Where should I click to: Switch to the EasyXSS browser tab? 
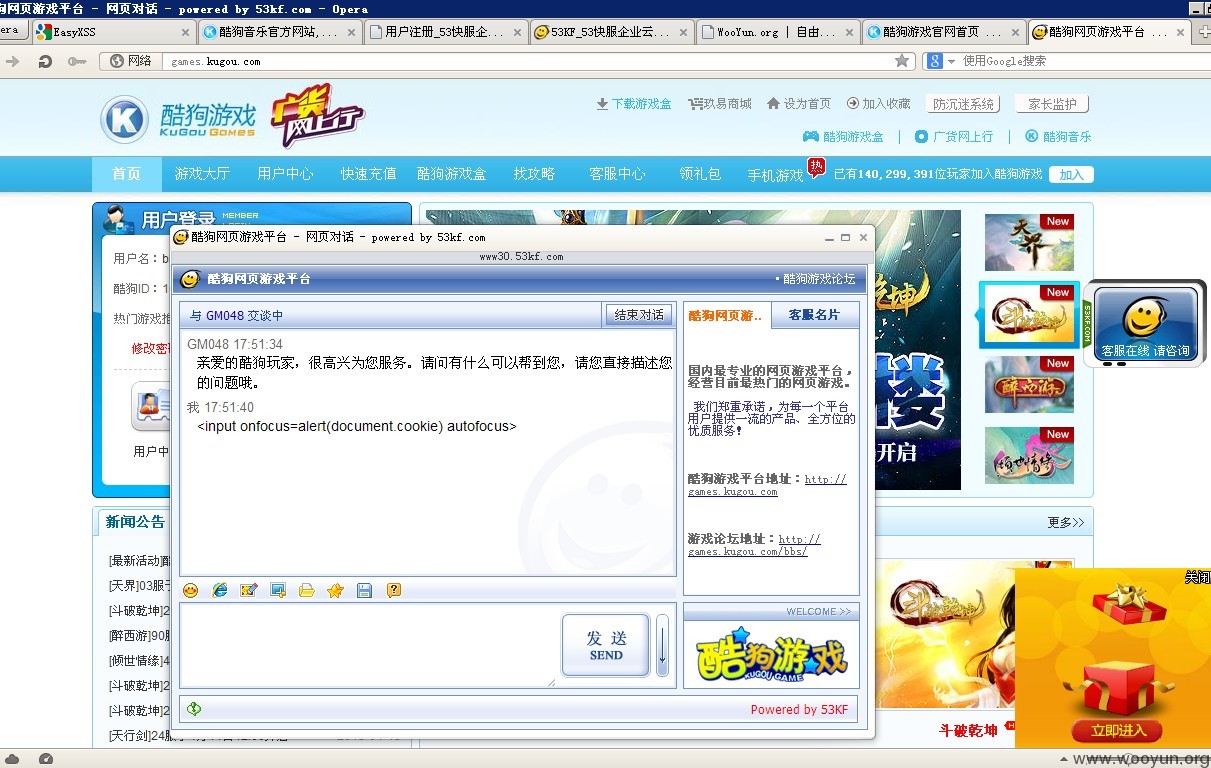click(113, 31)
